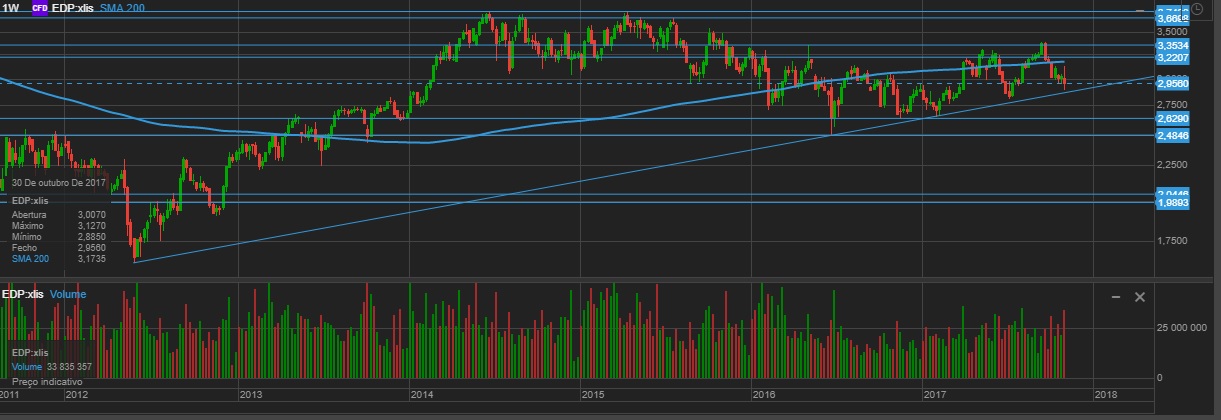Open the 1W timeframe selector
Image resolution: width=1221 pixels, height=420 pixels.
[x=11, y=7]
